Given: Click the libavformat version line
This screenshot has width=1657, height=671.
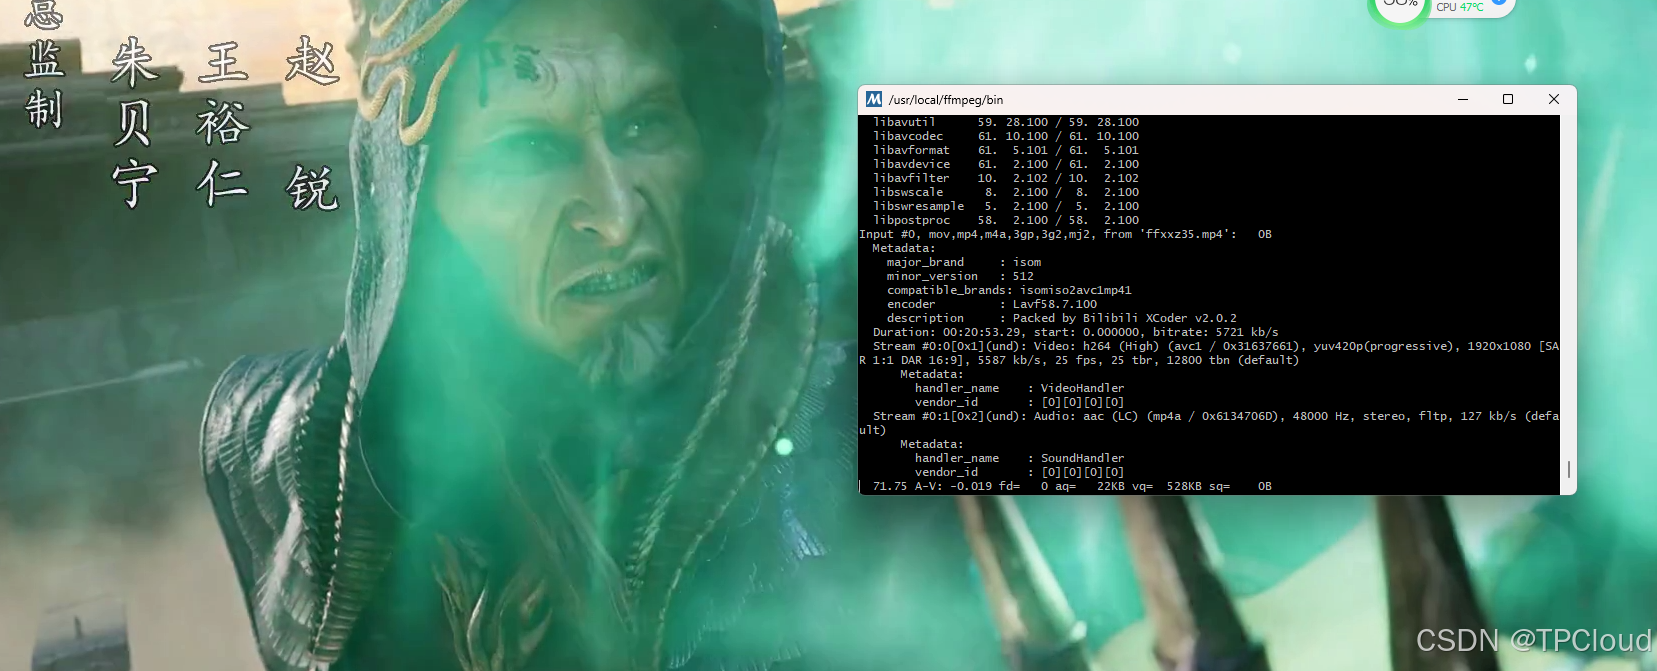Looking at the screenshot, I should (x=1006, y=150).
